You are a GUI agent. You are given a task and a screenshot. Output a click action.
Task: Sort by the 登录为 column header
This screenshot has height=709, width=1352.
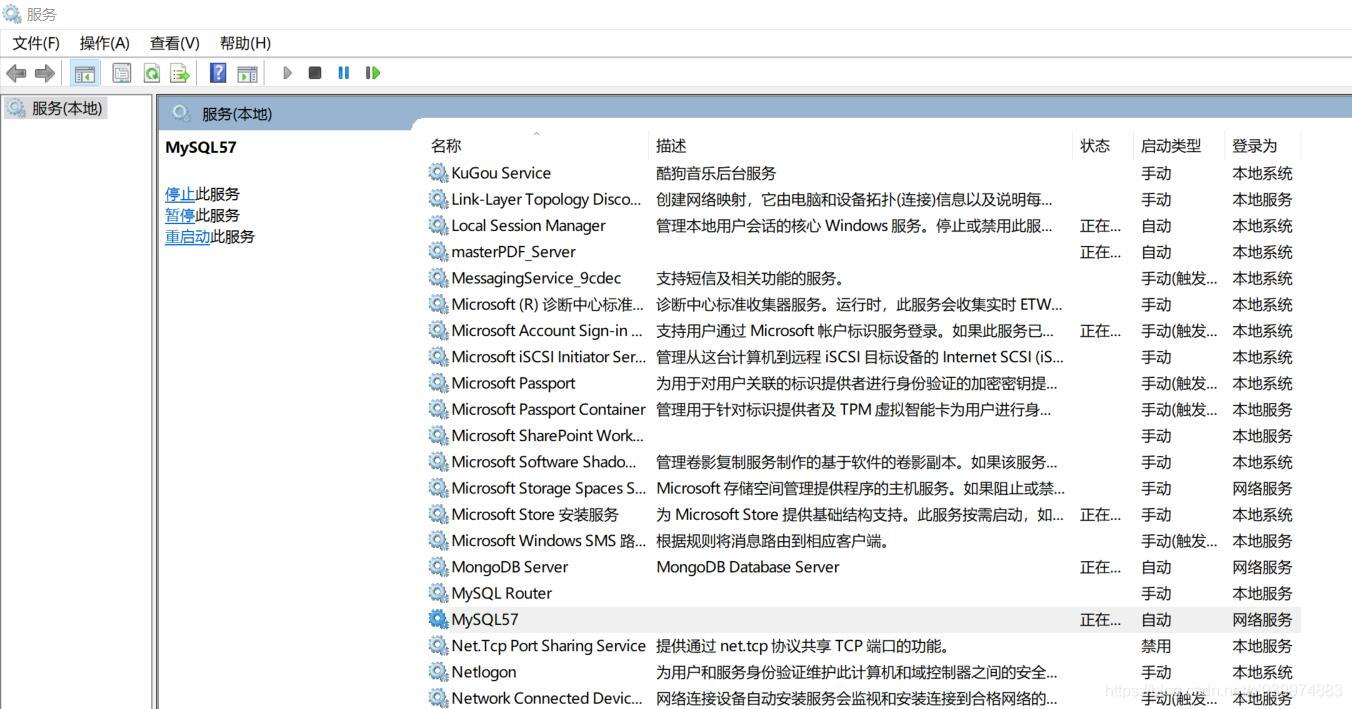[1255, 146]
